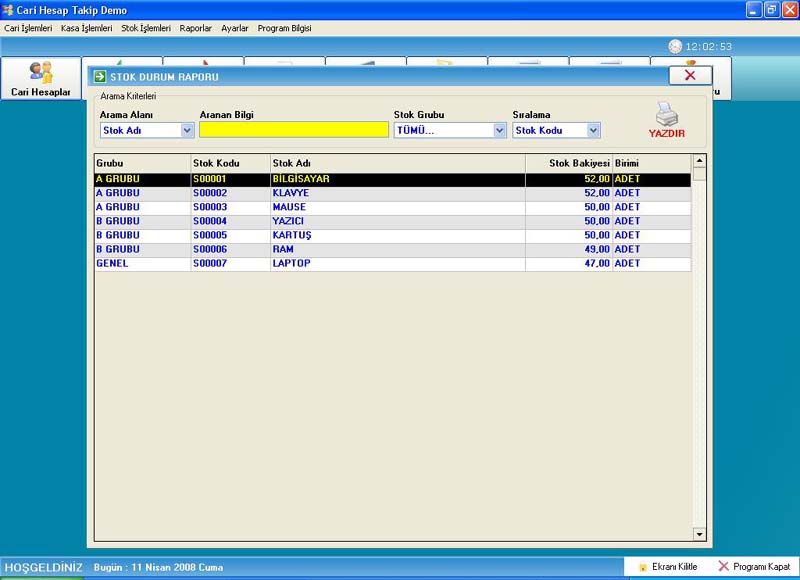Open the Stok Grubu dropdown
The width and height of the screenshot is (800, 580).
(x=500, y=130)
